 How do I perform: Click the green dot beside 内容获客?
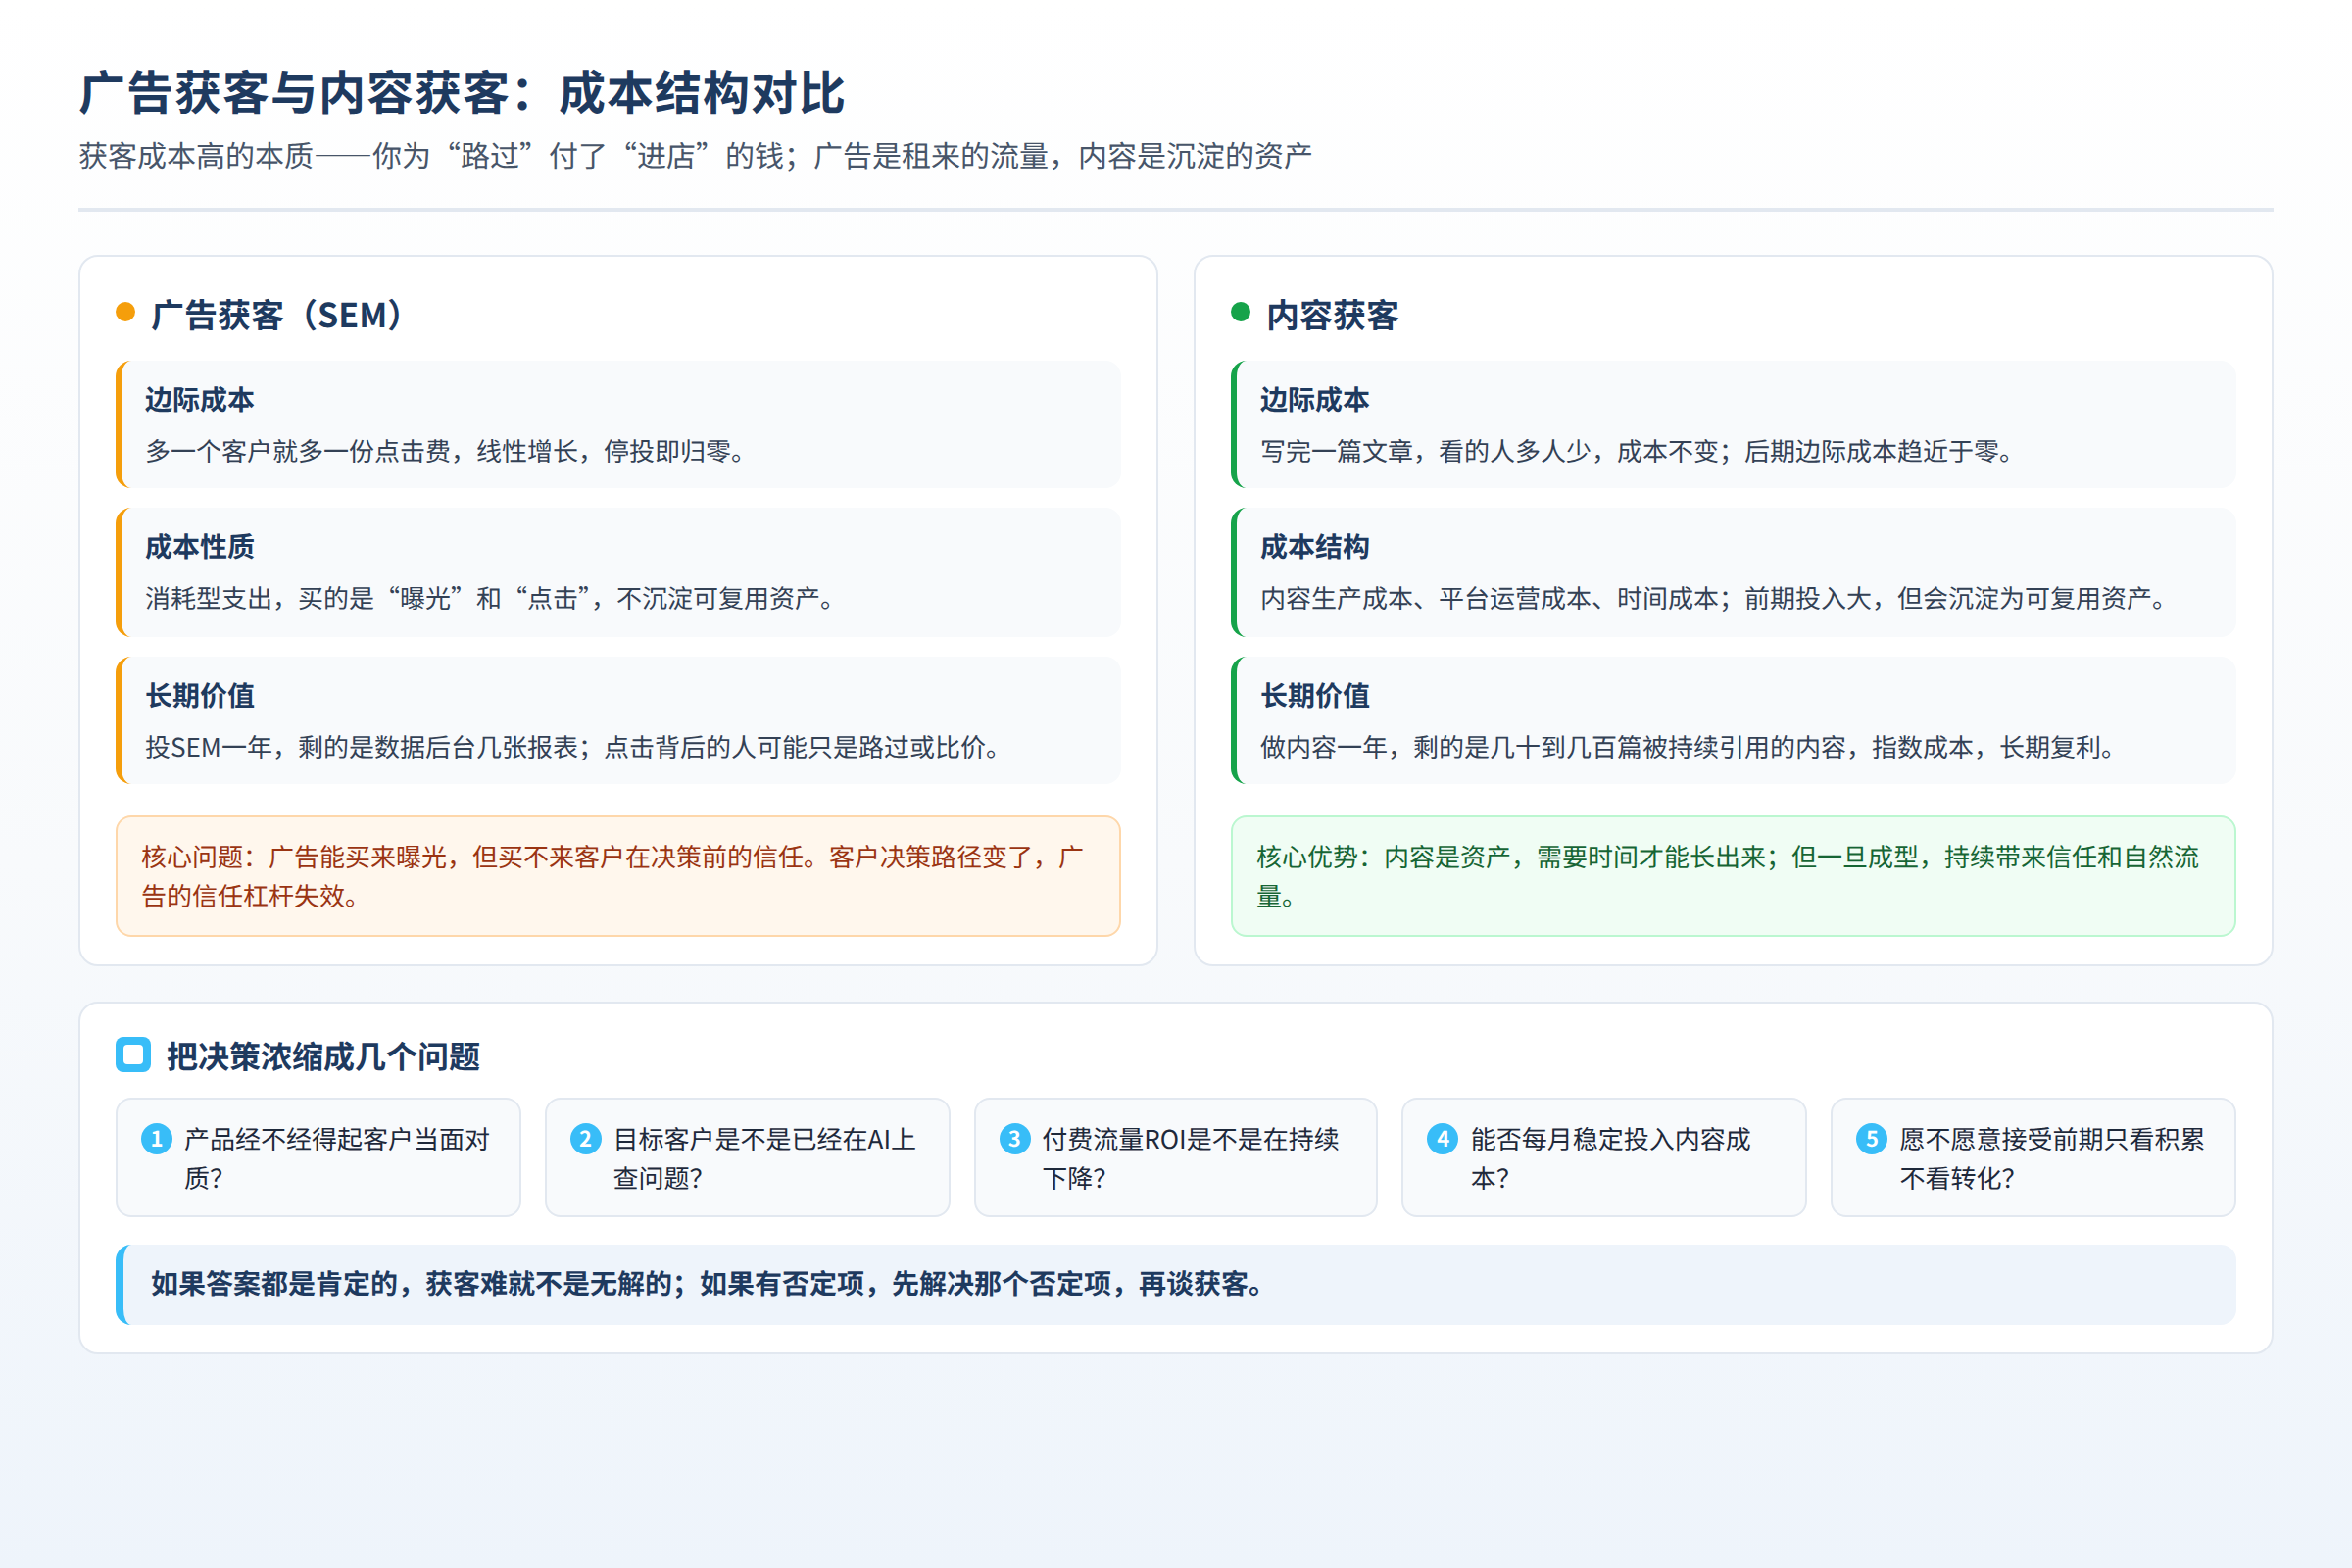pyautogui.click(x=1241, y=312)
